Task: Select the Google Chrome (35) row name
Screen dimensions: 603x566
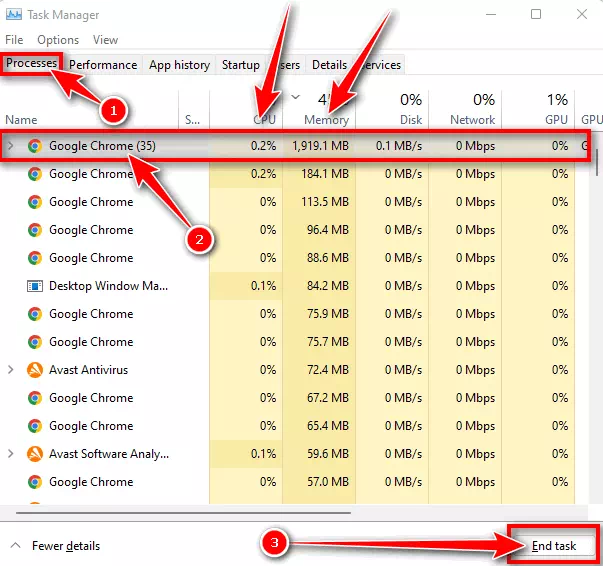Action: tap(102, 146)
